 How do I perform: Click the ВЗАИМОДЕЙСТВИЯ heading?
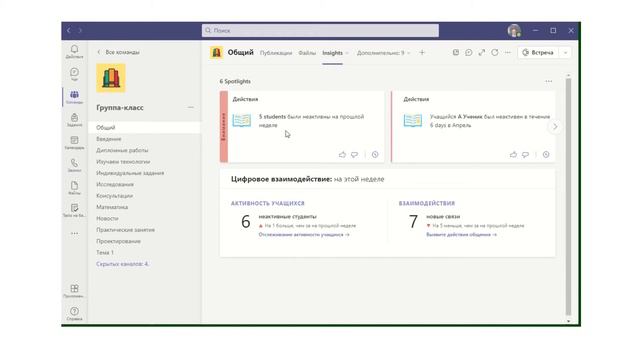[427, 203]
